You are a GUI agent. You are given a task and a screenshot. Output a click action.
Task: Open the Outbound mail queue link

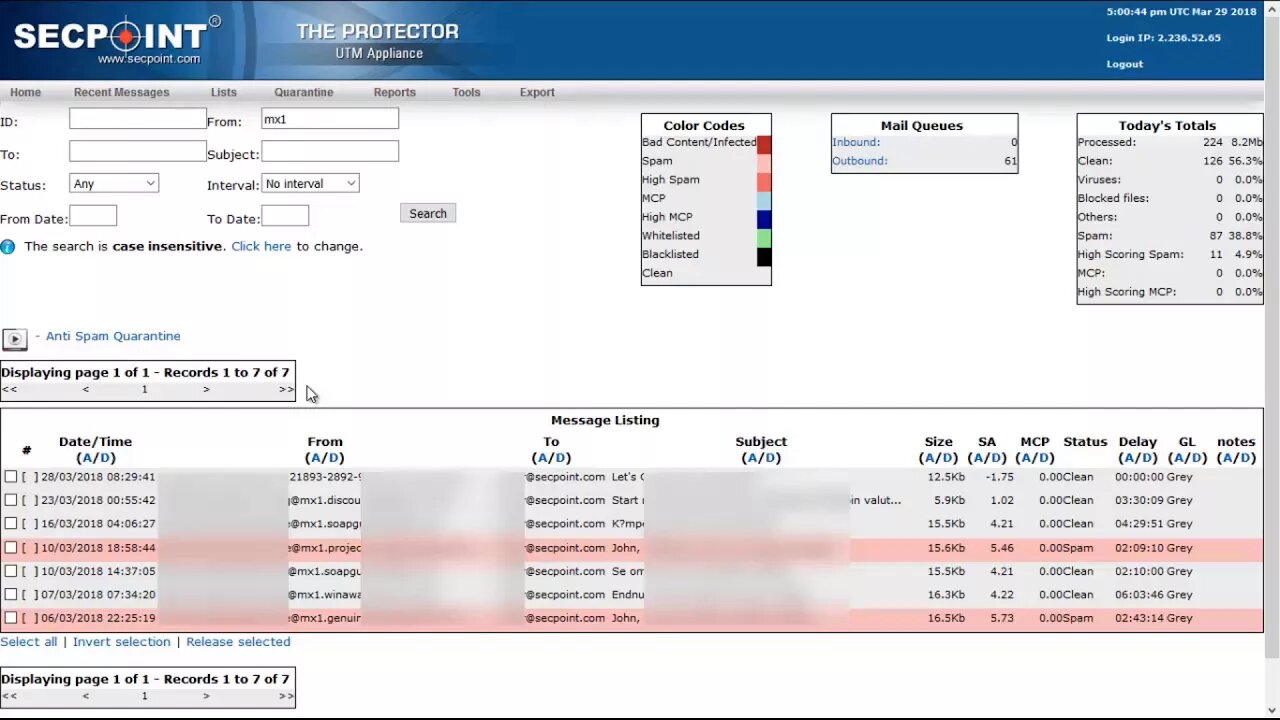click(860, 161)
